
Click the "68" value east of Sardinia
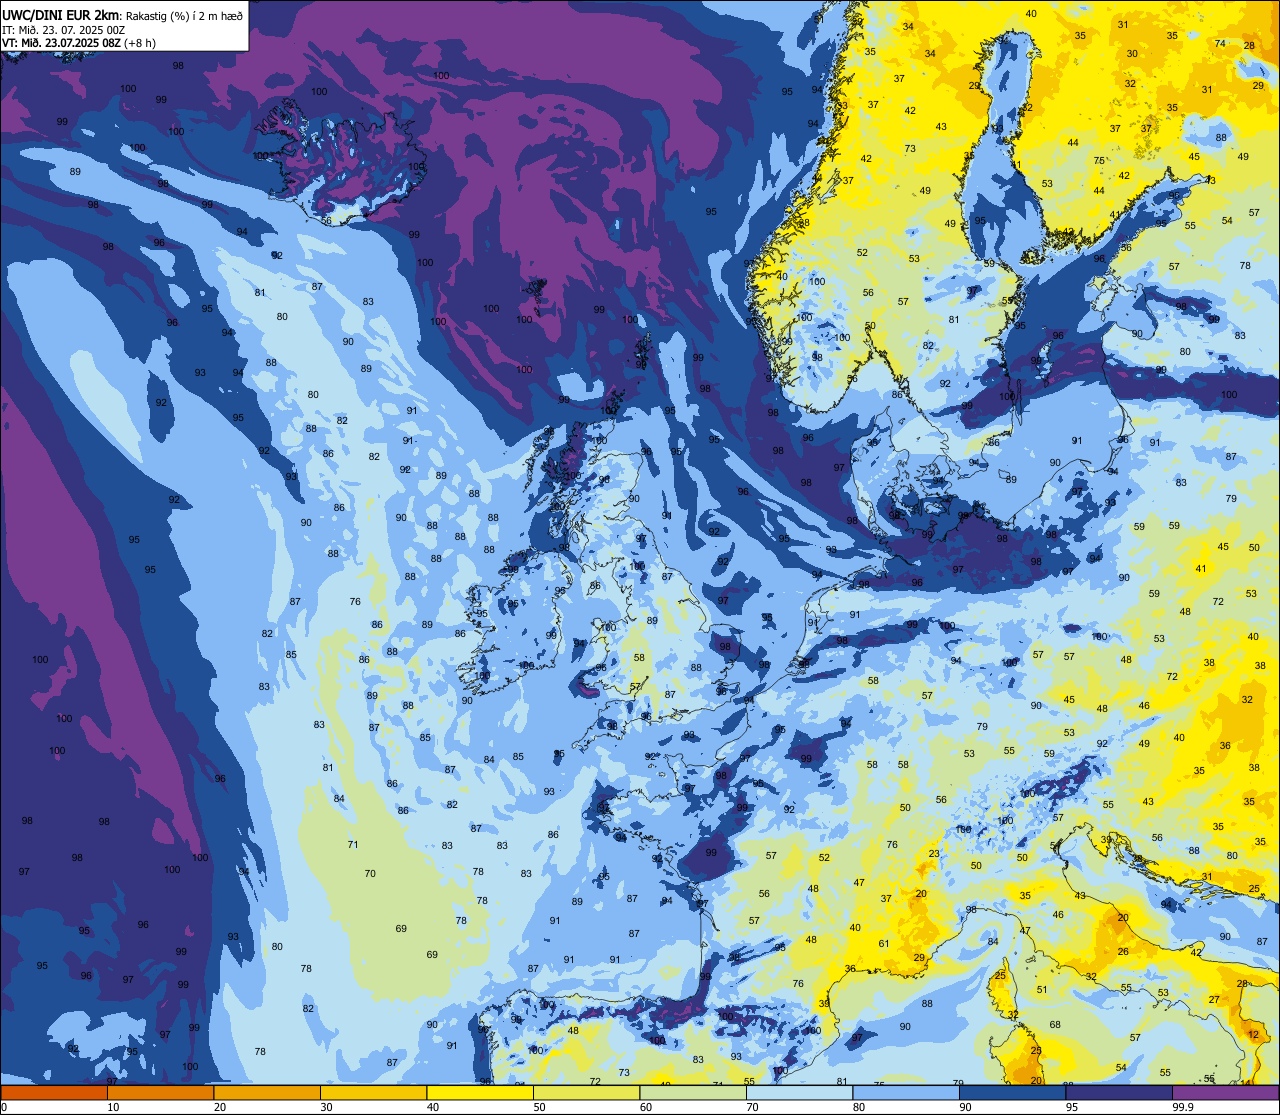tap(1055, 1025)
